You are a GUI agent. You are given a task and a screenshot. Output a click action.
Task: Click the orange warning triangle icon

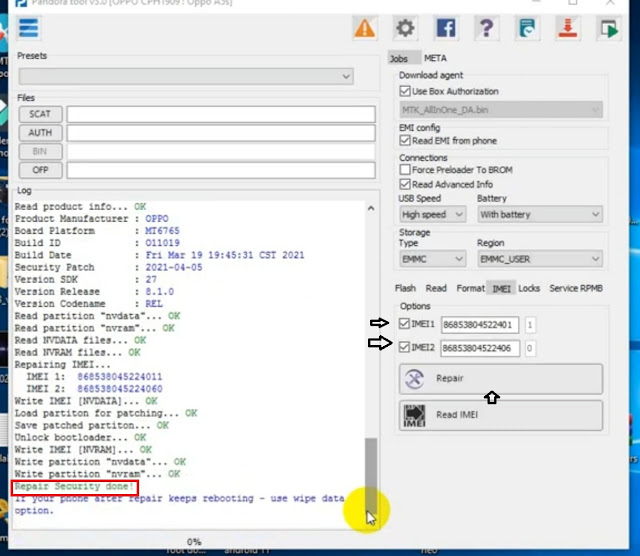(x=364, y=29)
